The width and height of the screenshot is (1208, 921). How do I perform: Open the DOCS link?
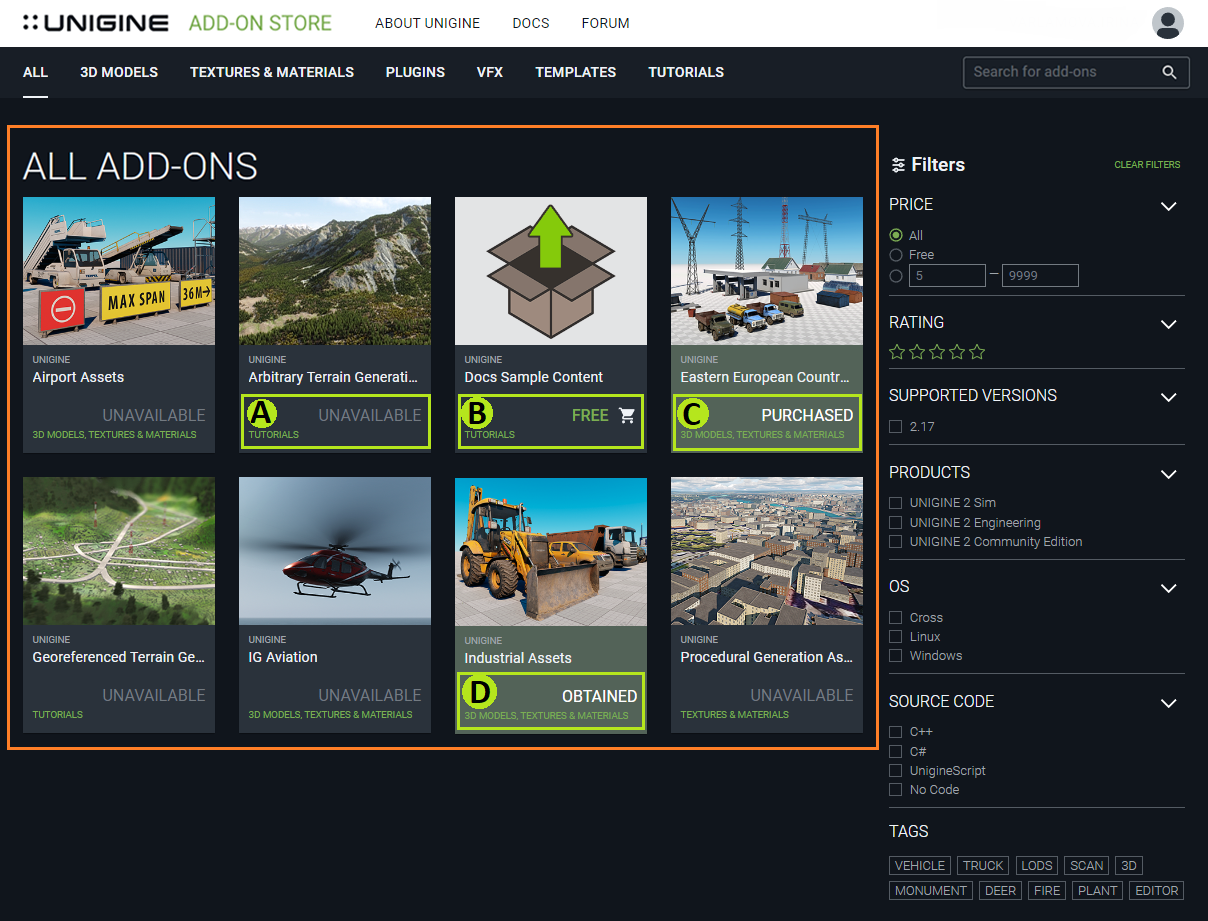[x=531, y=23]
